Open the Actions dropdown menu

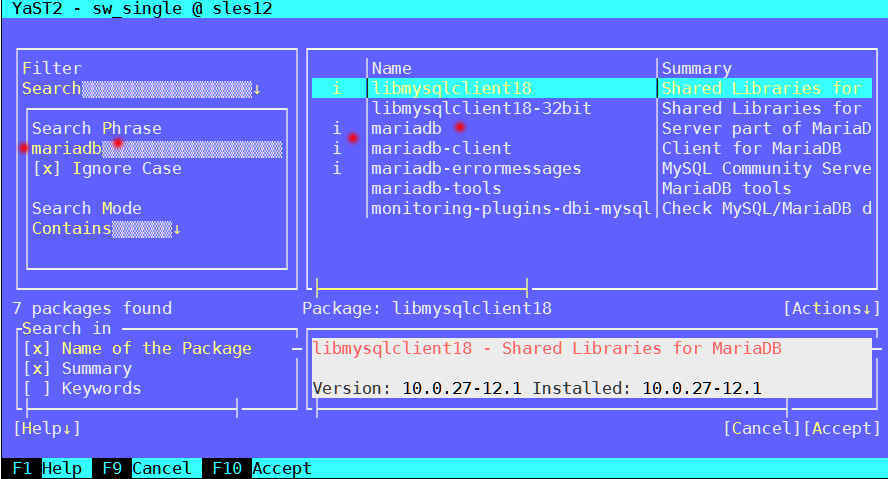[832, 309]
